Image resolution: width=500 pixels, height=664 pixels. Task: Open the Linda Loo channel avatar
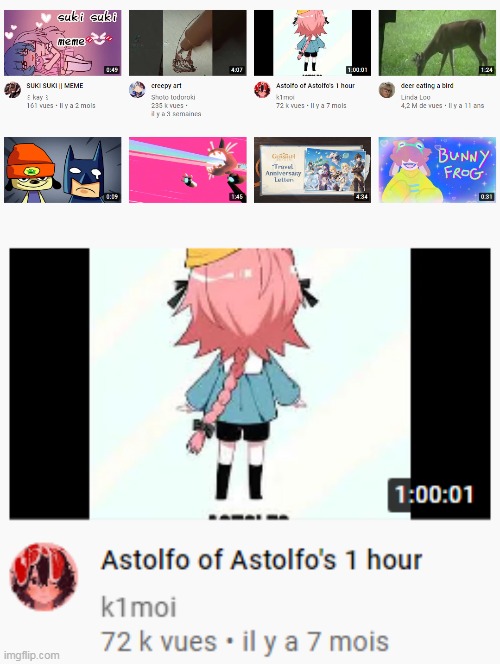[387, 90]
